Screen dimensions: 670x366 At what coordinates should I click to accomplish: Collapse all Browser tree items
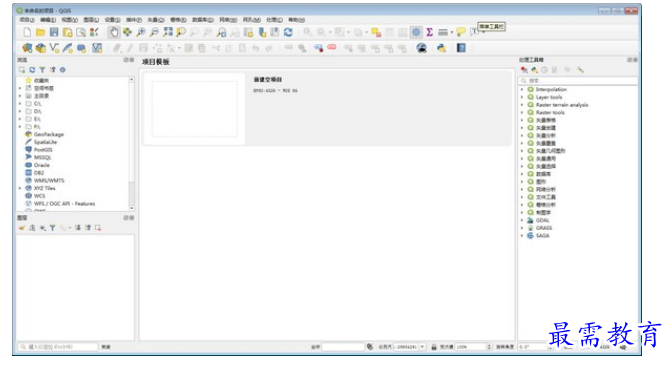53,70
